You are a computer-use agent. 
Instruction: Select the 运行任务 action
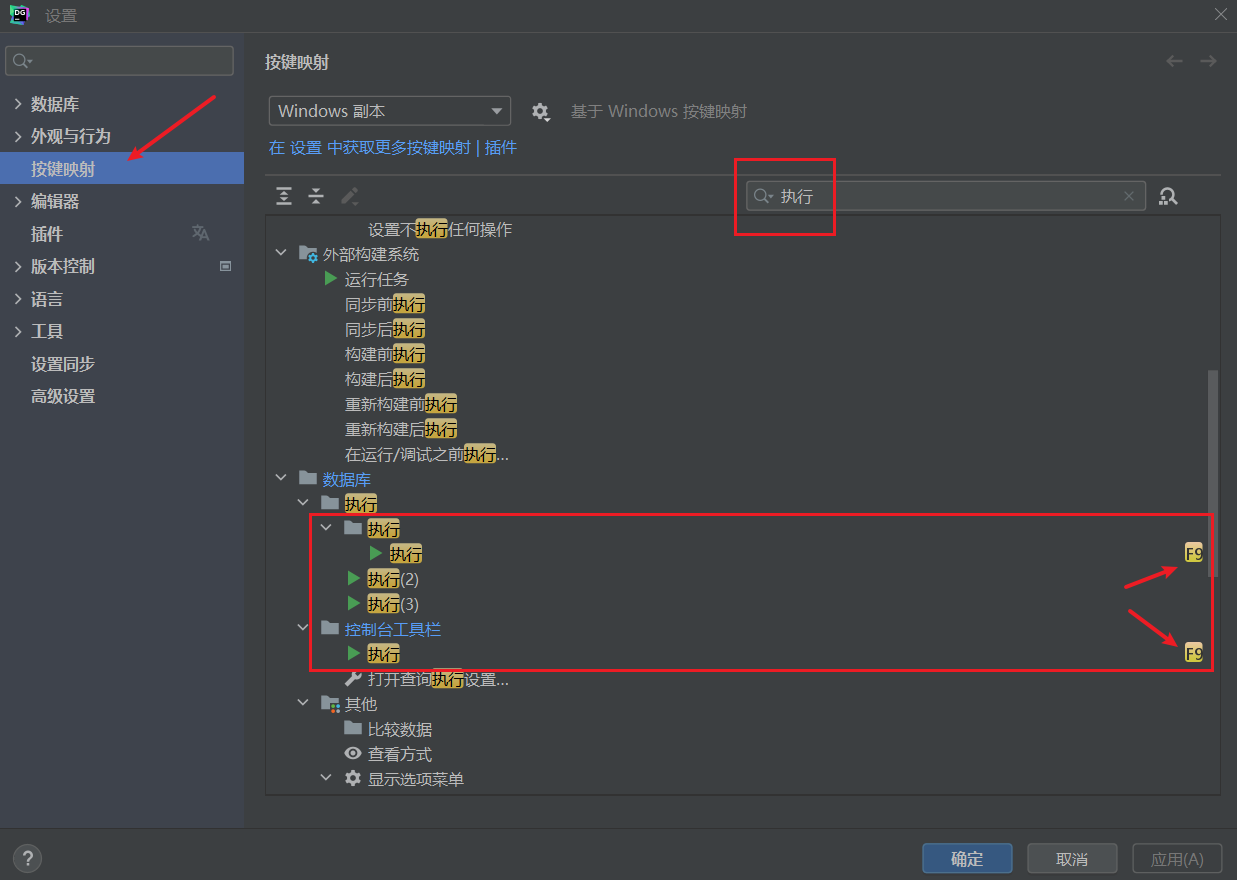point(376,280)
